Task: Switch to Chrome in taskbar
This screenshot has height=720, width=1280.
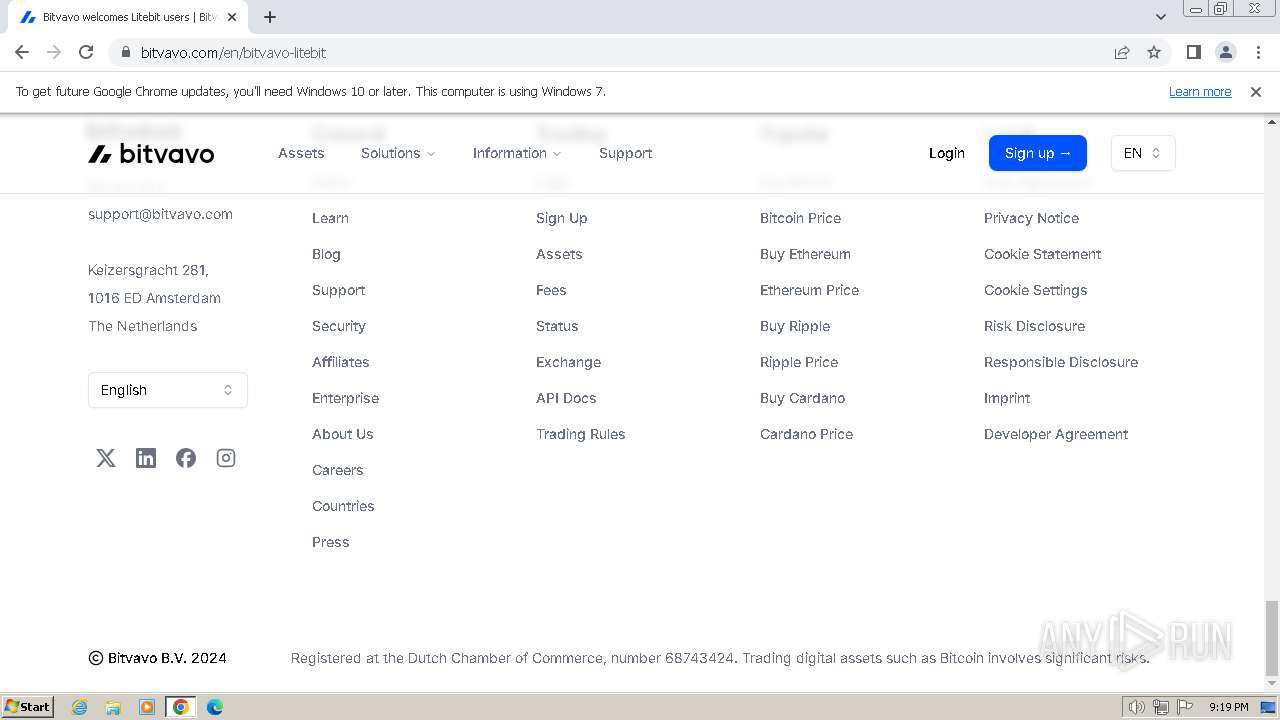Action: [181, 707]
